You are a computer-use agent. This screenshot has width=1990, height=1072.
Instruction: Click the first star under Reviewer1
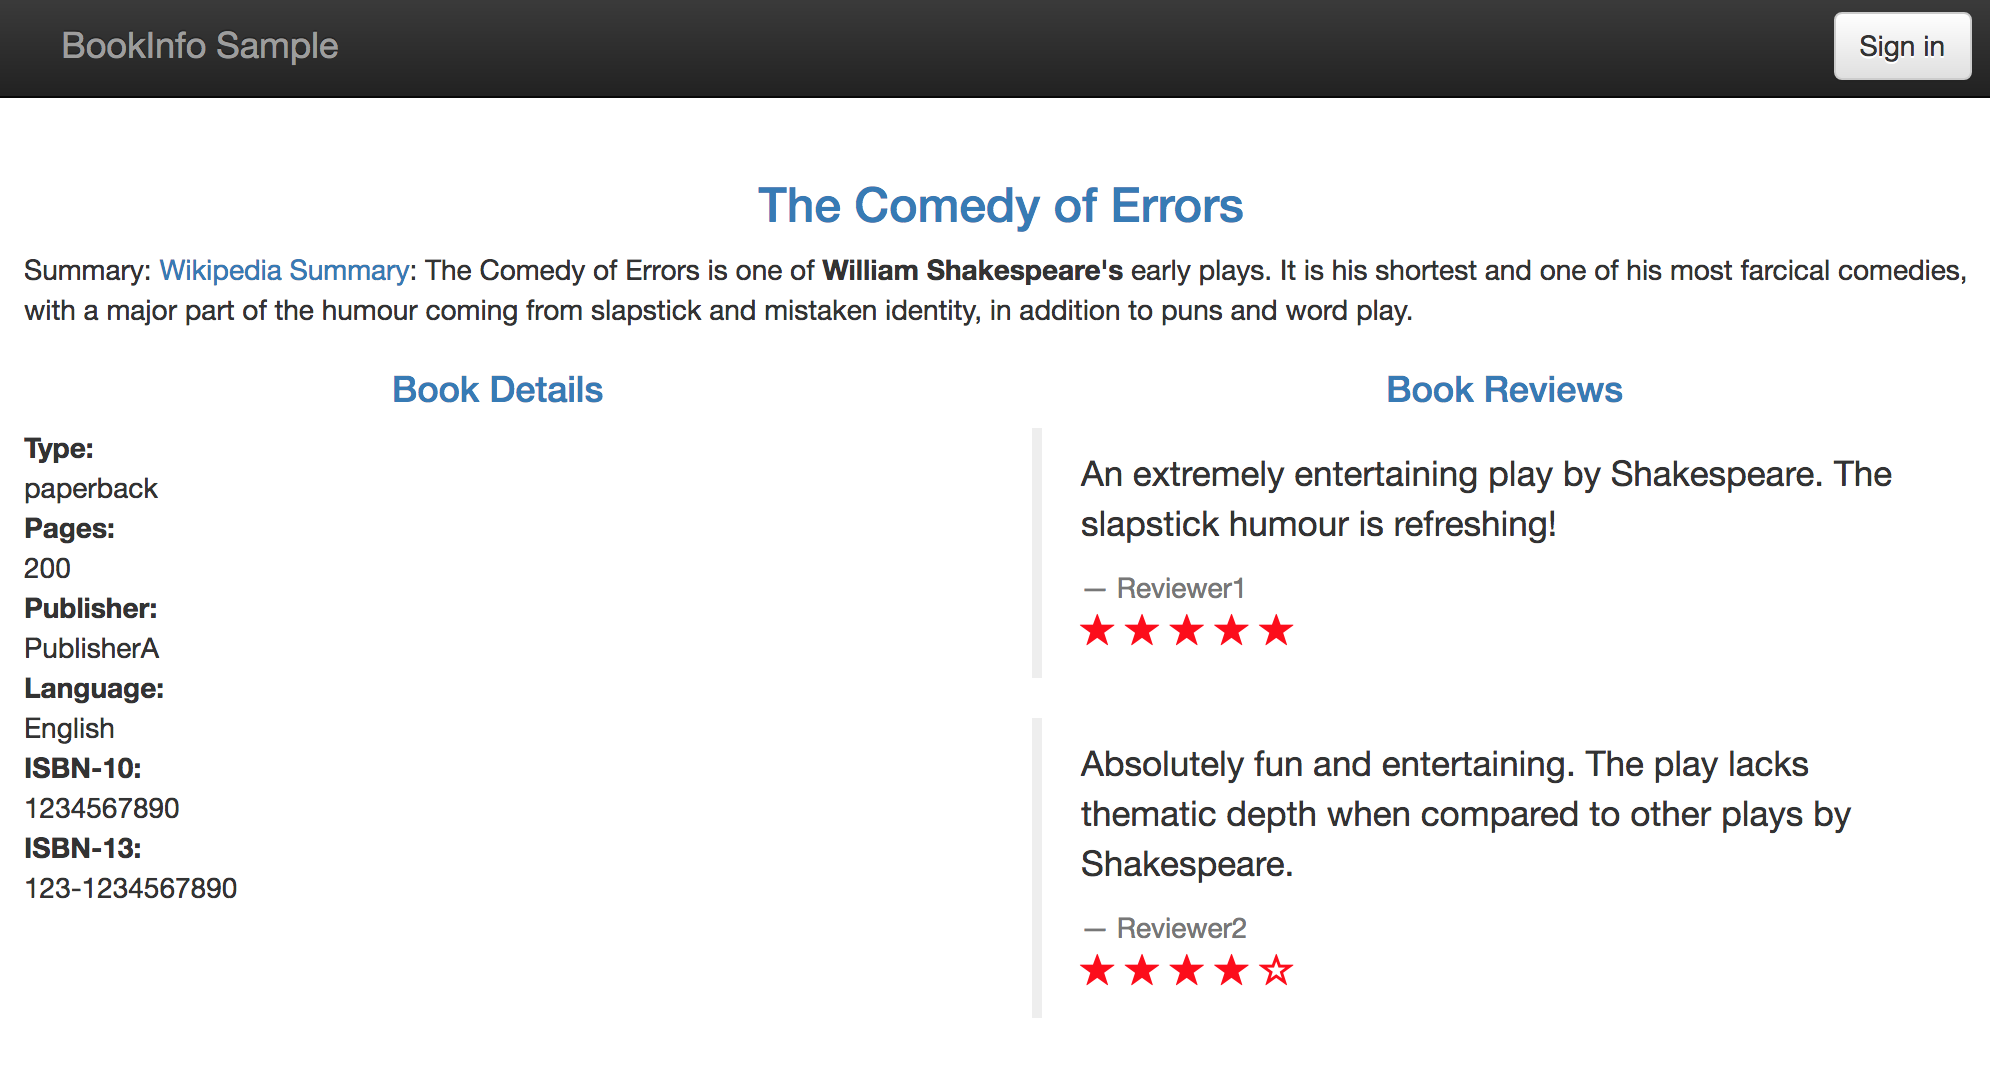pos(1097,631)
